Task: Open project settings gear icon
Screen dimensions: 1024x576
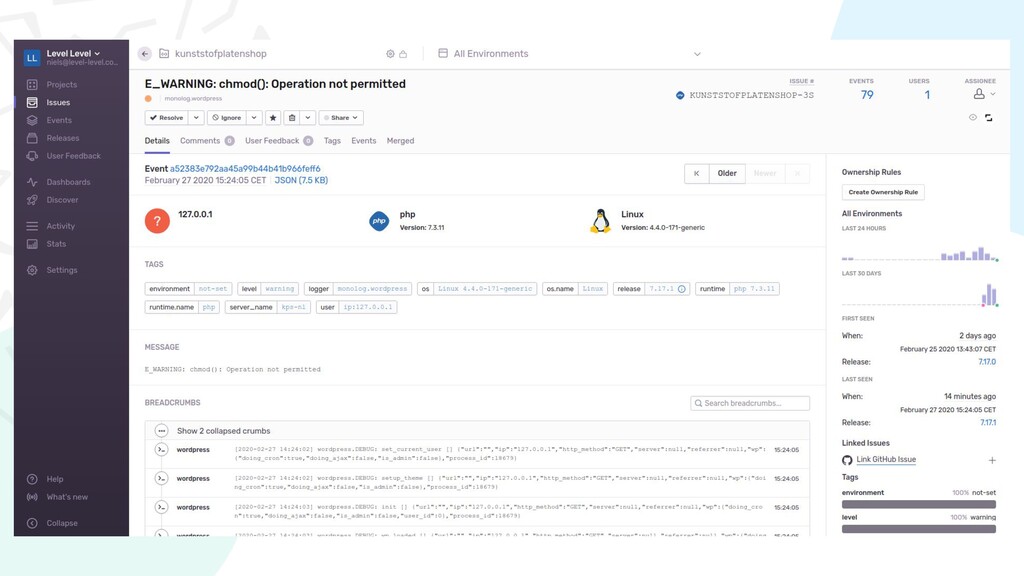Action: coord(390,54)
